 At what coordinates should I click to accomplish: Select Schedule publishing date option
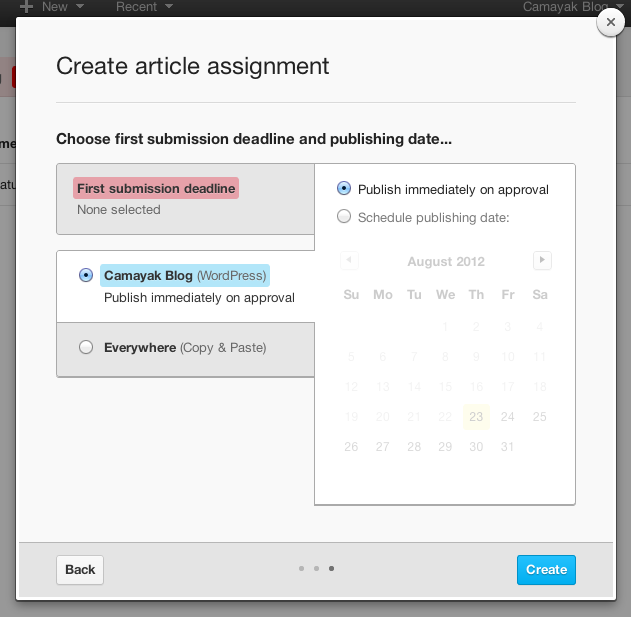(344, 216)
